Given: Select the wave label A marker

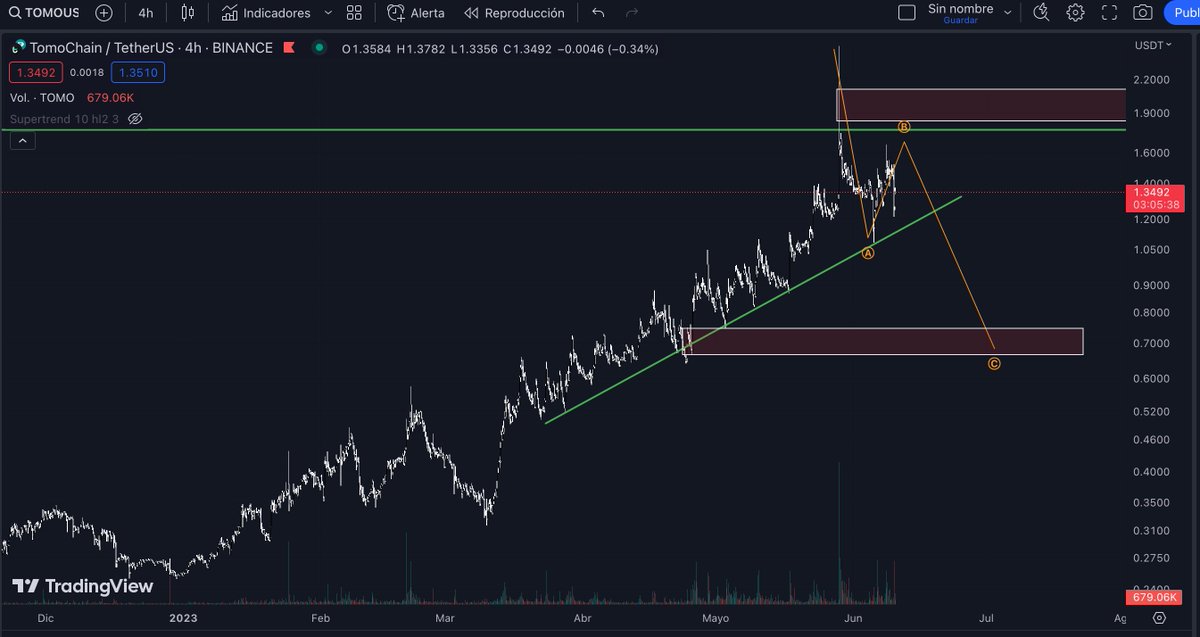Looking at the screenshot, I should pyautogui.click(x=868, y=254).
